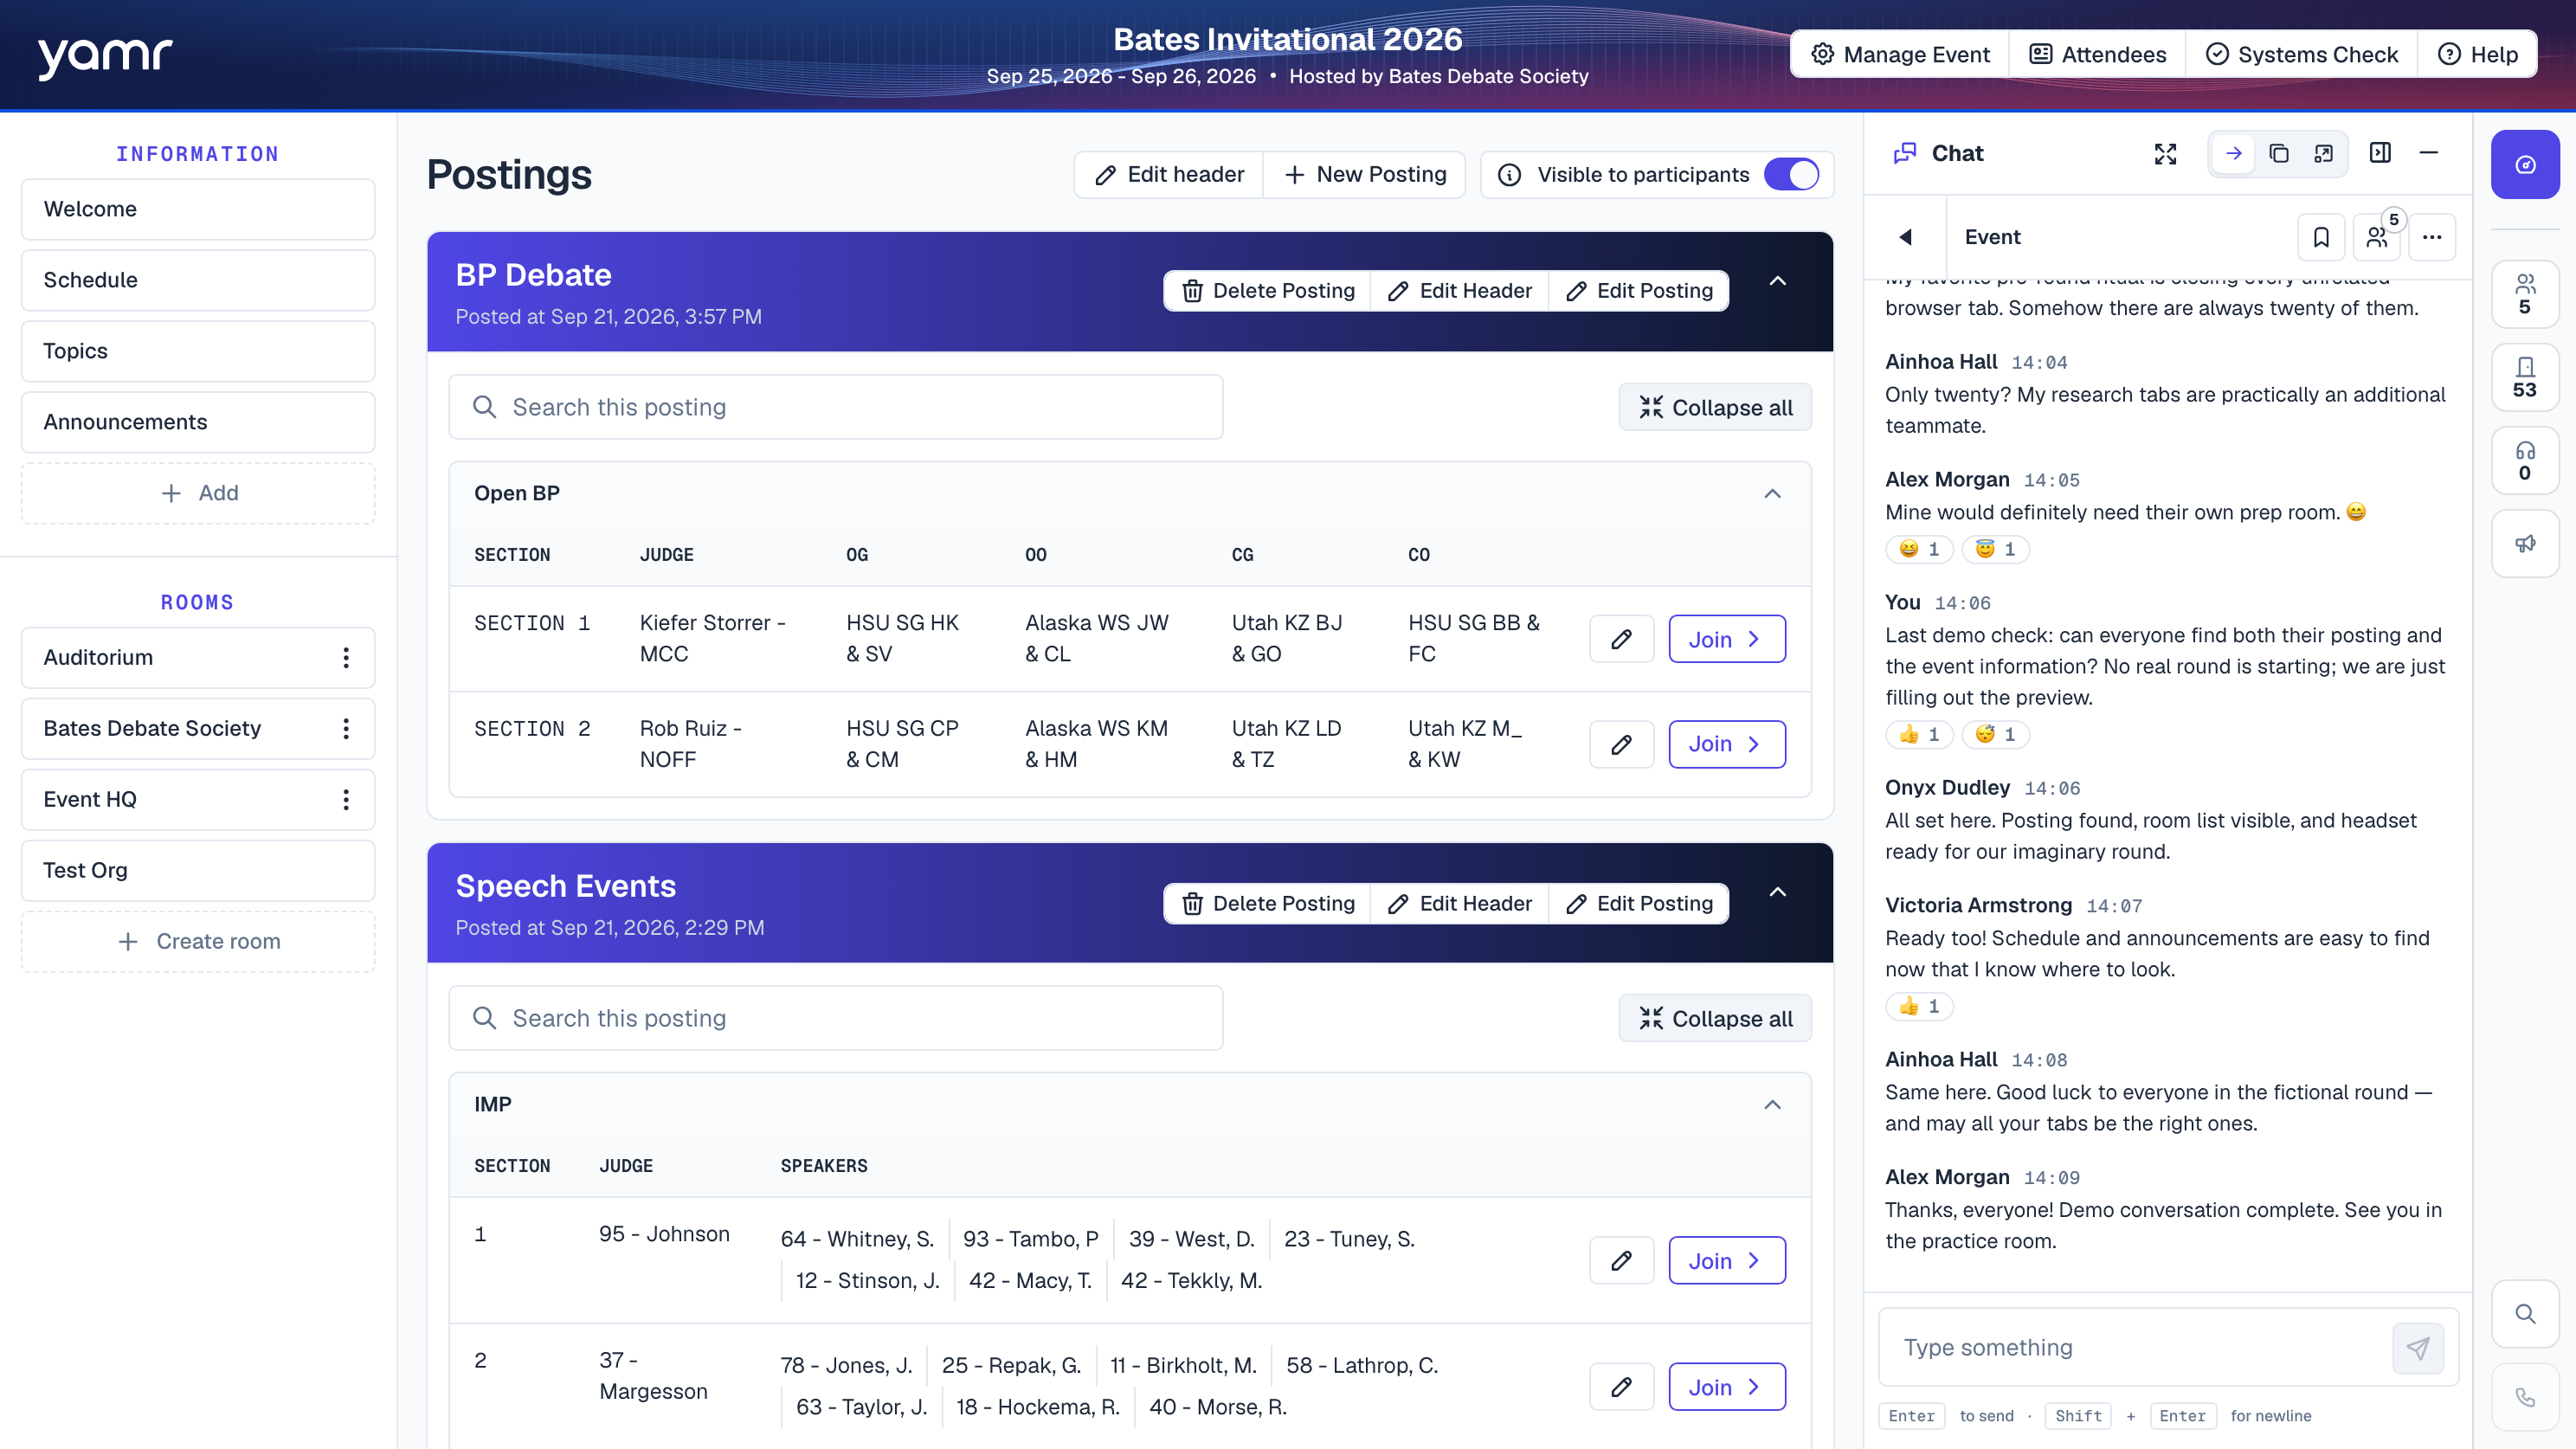Collapse the IMP section chevron
The width and height of the screenshot is (2576, 1449).
click(1772, 1105)
